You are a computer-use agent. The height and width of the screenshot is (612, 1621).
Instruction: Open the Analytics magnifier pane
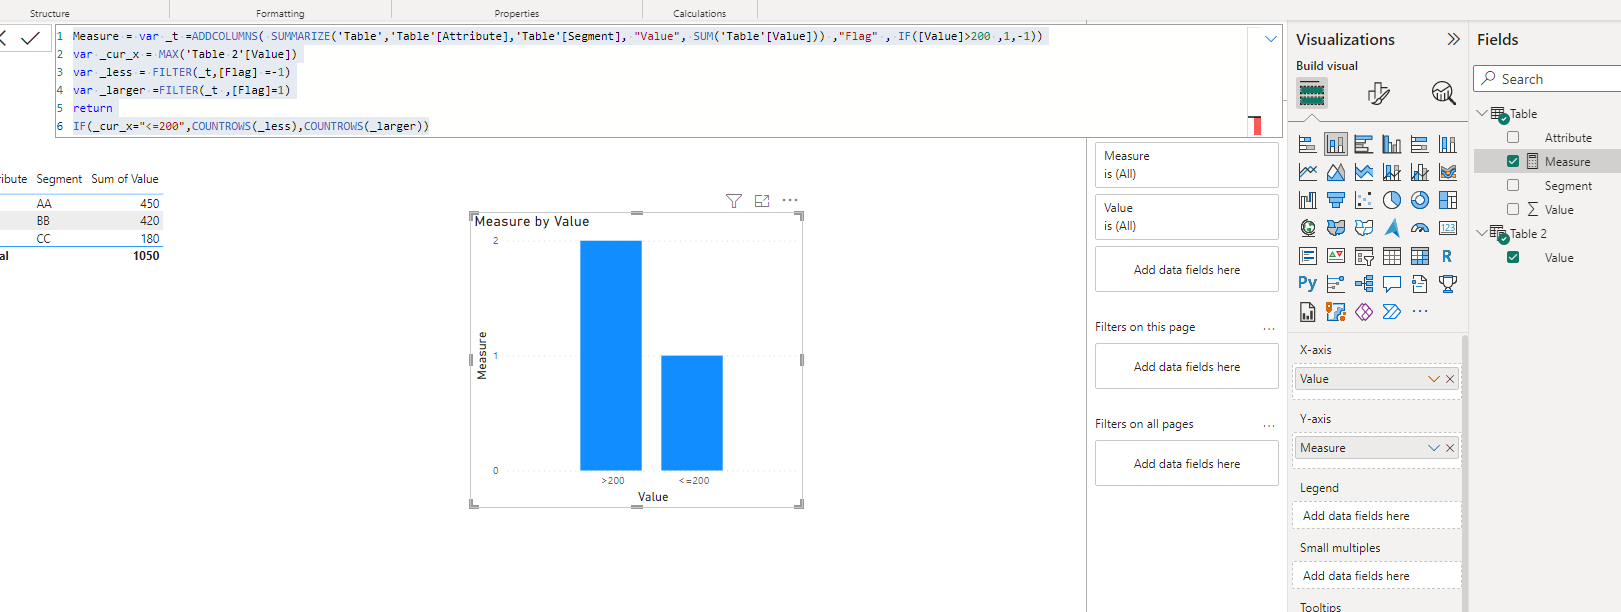coord(1443,93)
